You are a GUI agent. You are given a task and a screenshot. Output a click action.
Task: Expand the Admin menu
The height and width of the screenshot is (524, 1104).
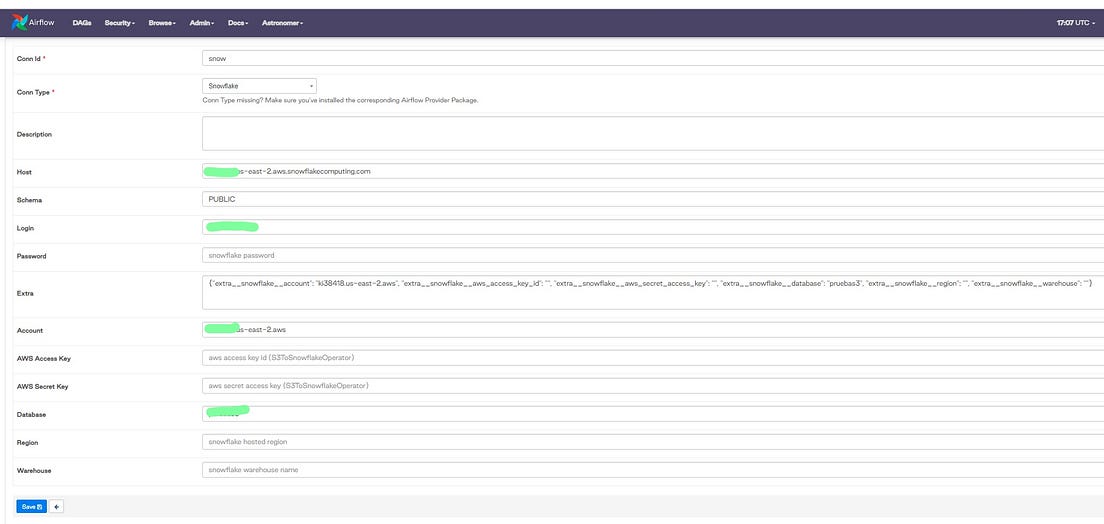[202, 23]
